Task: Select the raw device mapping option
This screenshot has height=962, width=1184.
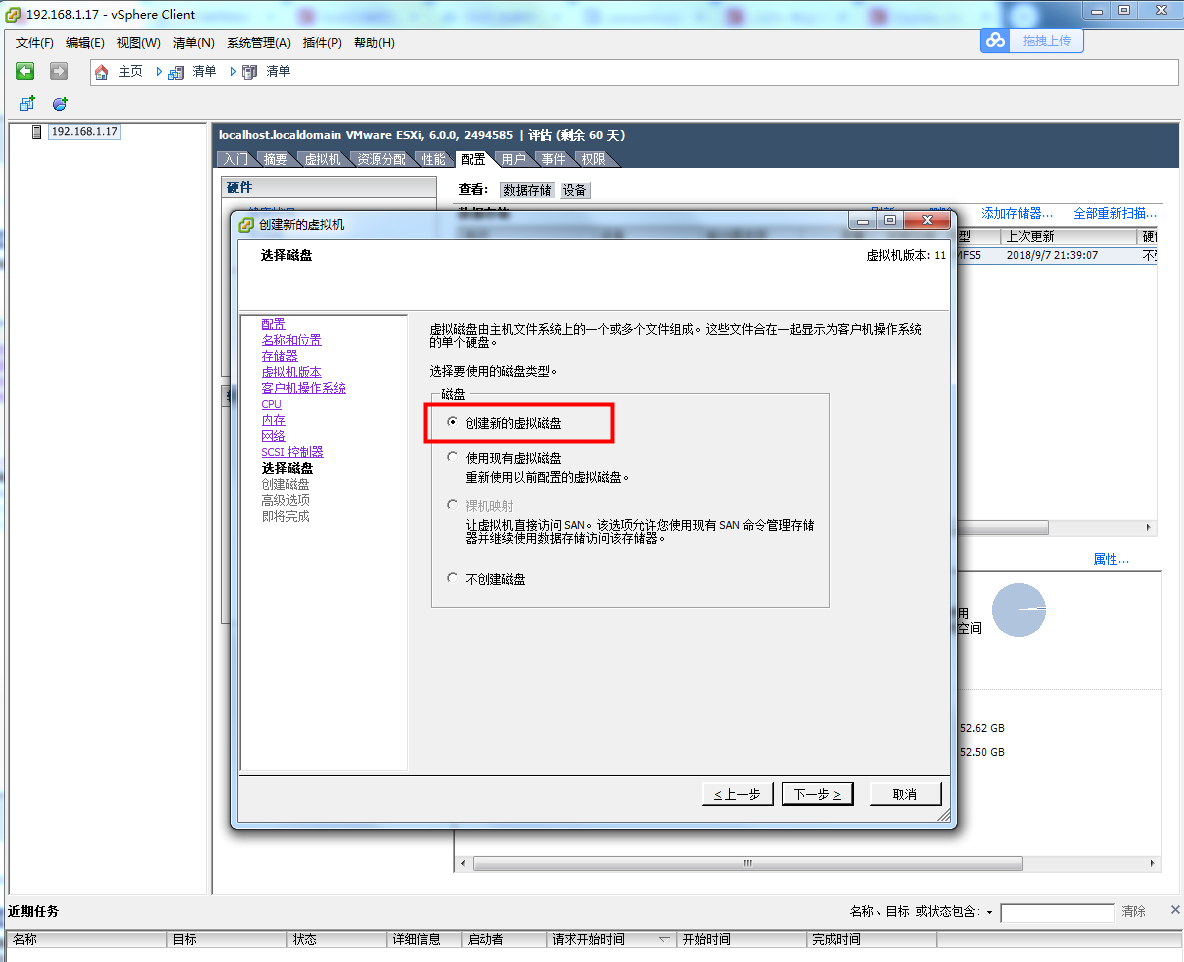Action: 452,504
